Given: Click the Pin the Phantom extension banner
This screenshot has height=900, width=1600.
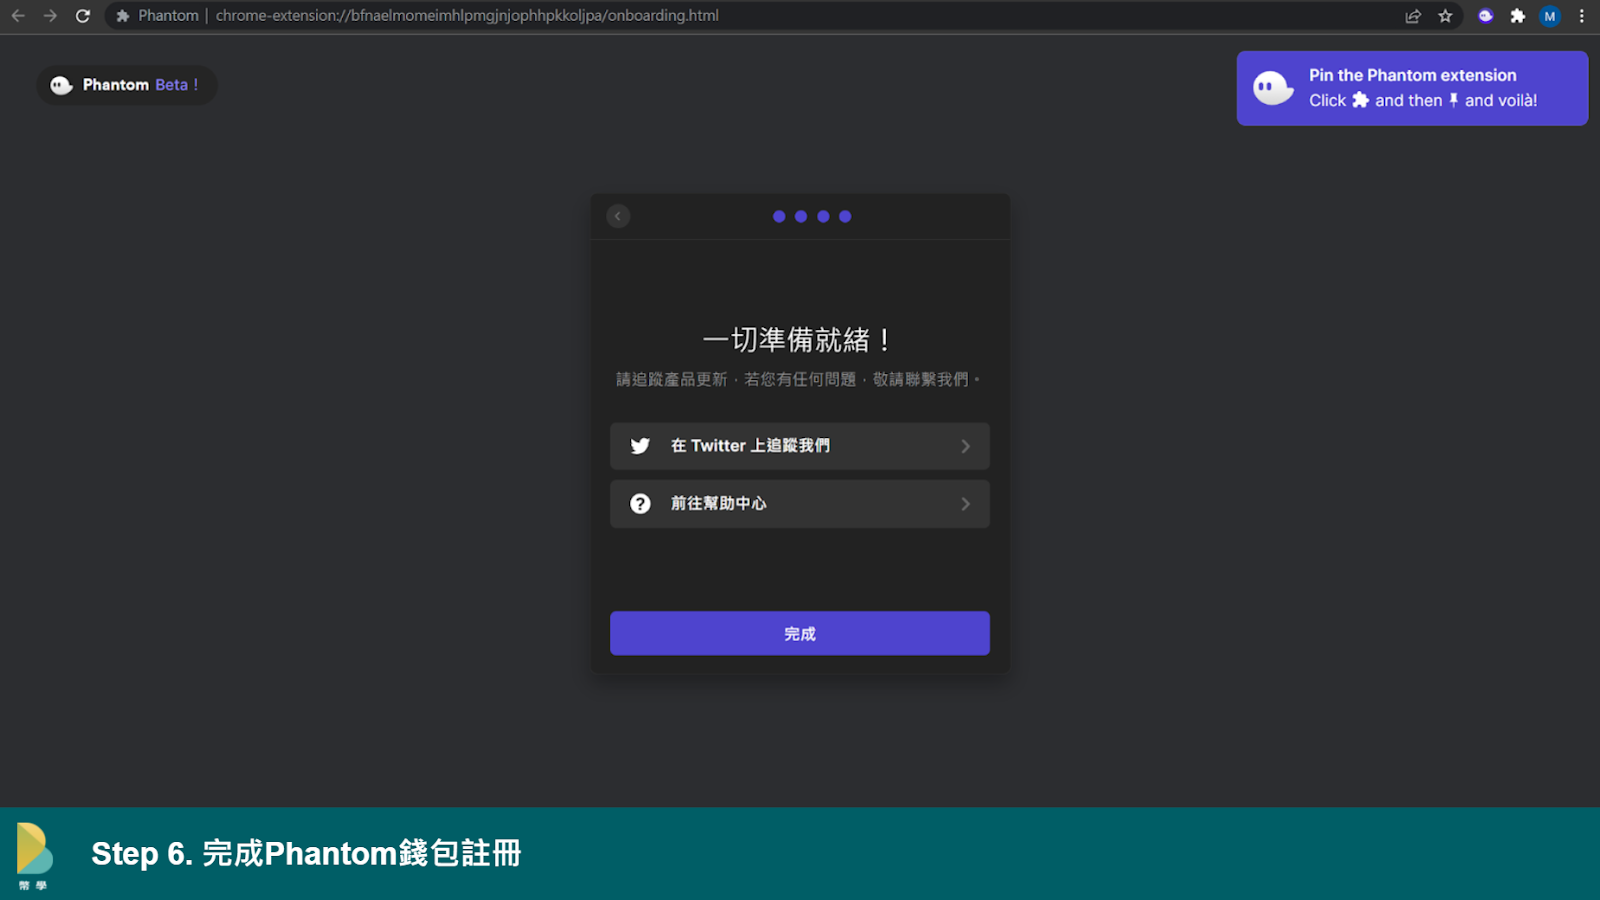Looking at the screenshot, I should (x=1411, y=88).
